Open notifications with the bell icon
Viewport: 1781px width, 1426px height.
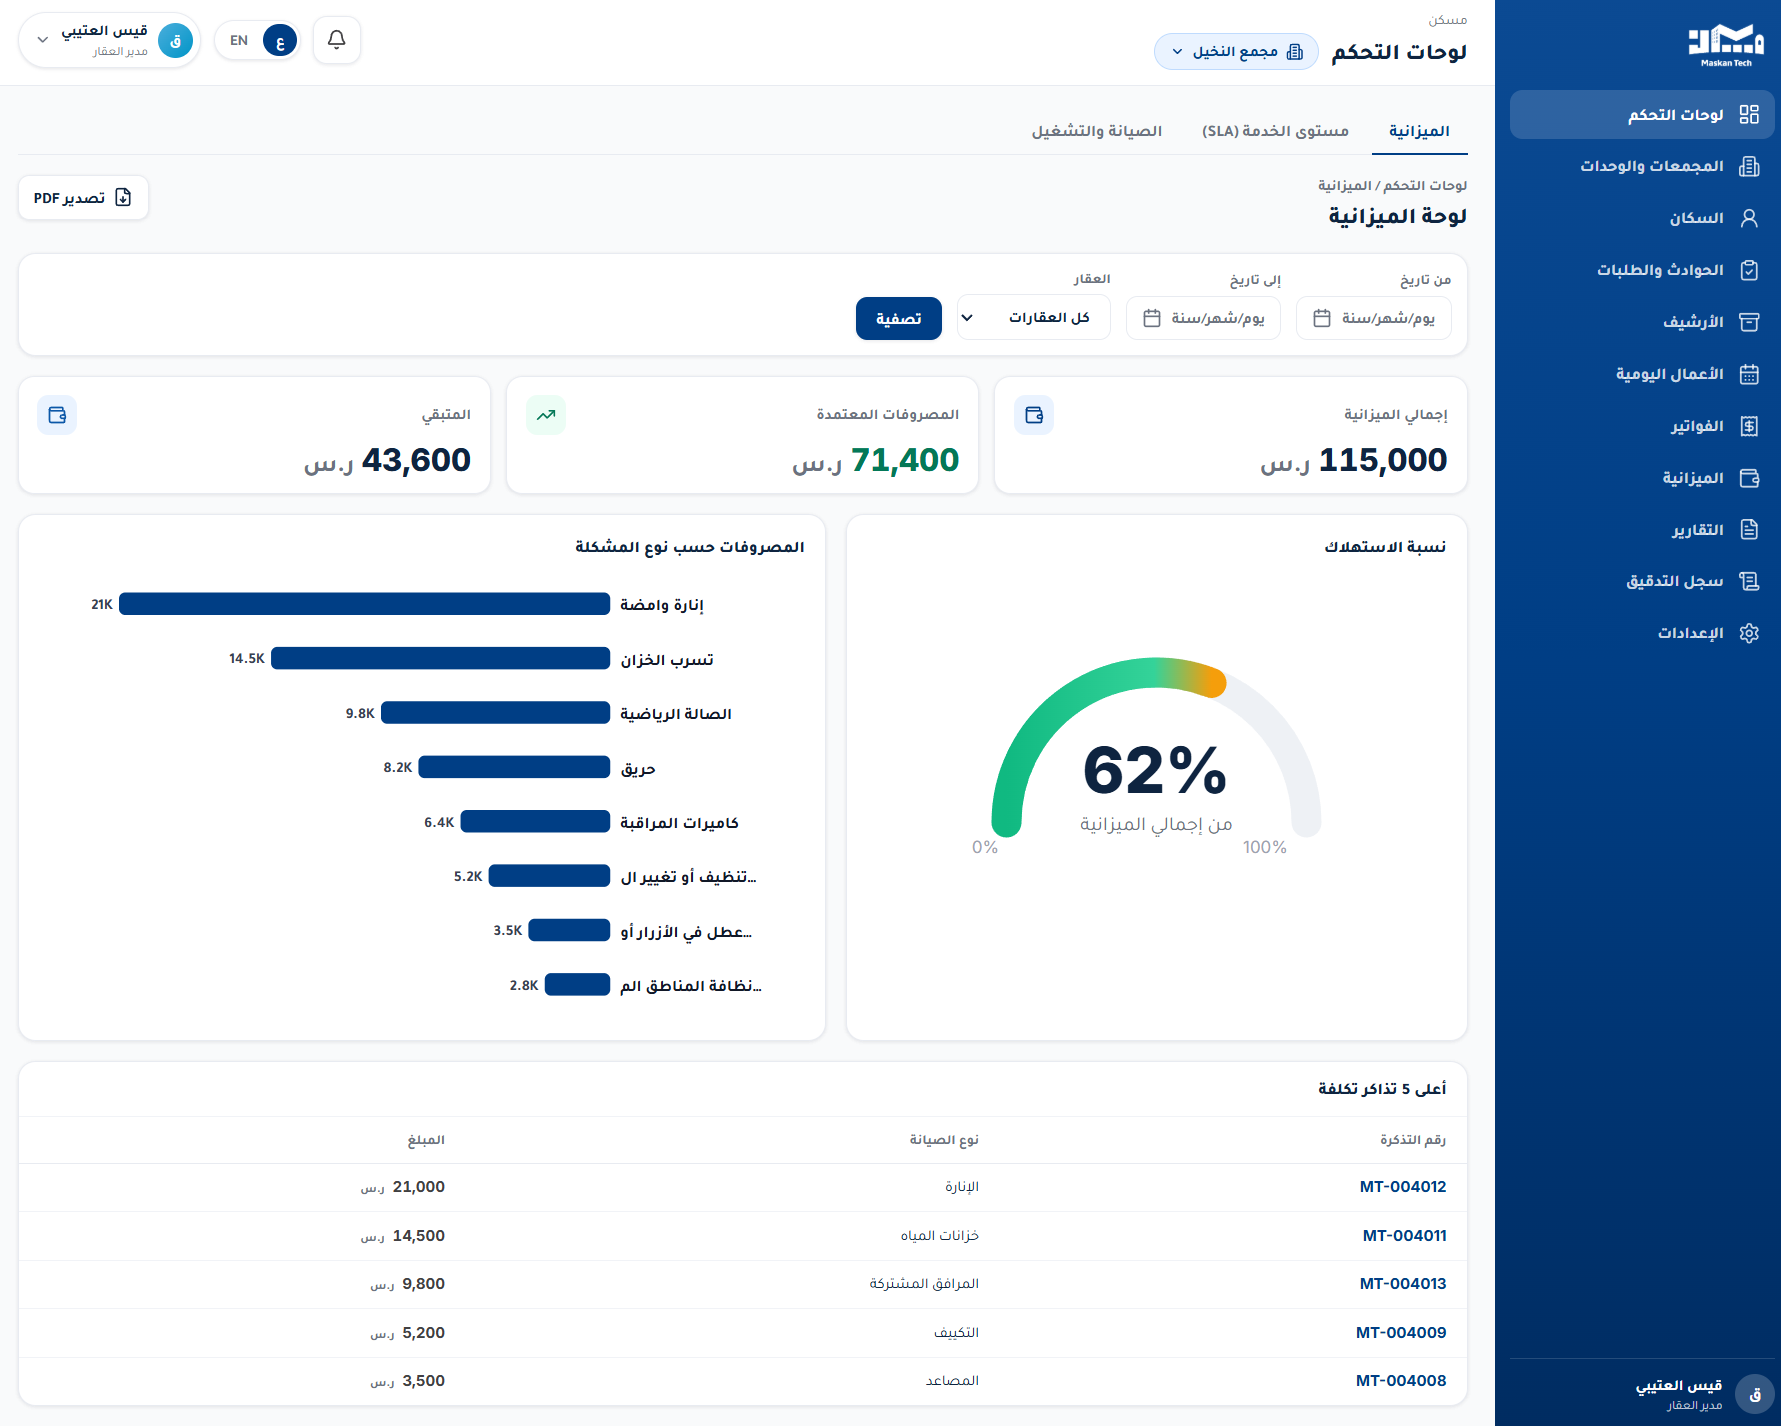337,40
